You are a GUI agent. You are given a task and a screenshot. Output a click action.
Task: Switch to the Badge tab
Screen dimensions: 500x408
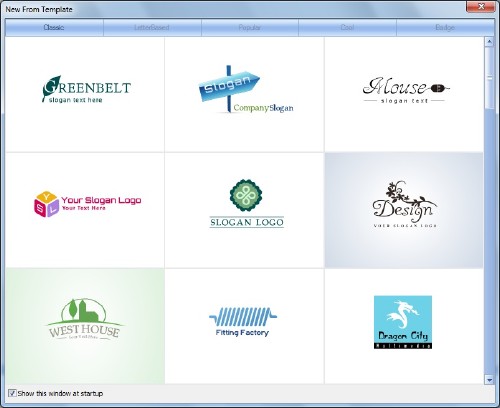pyautogui.click(x=445, y=27)
